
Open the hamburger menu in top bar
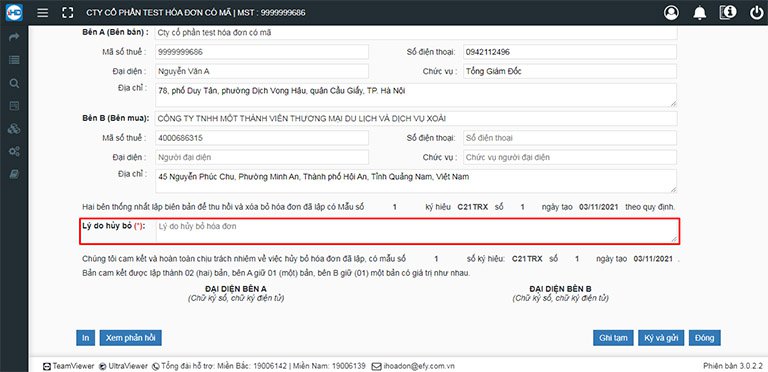pos(43,13)
